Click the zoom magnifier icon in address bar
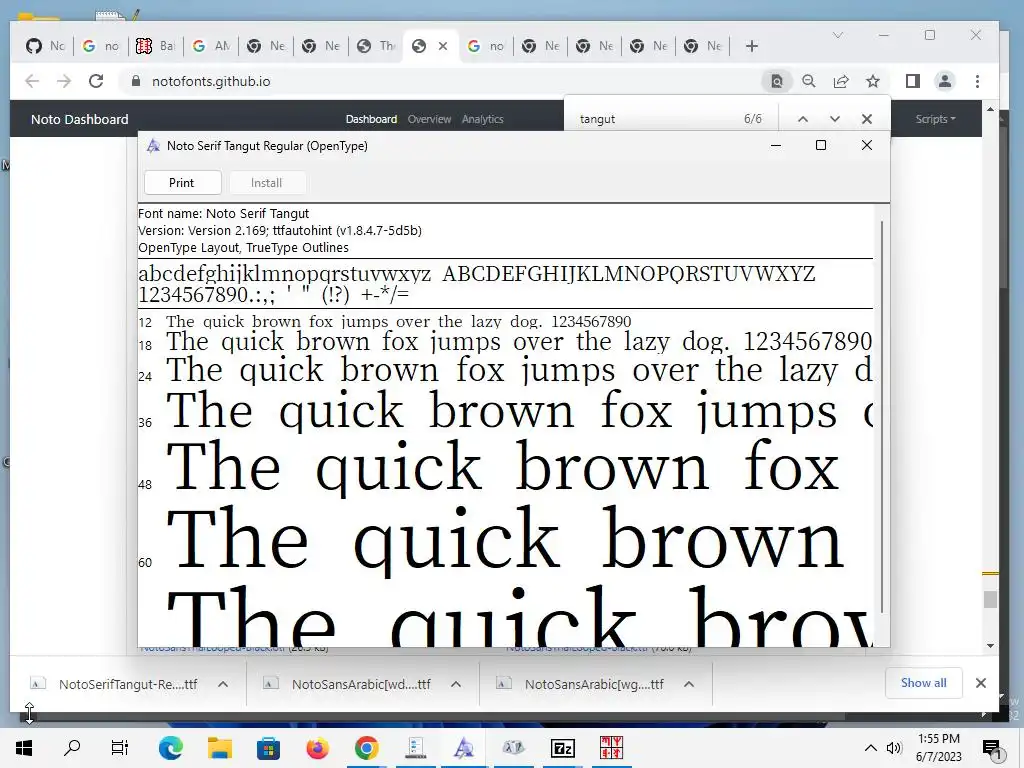The width and height of the screenshot is (1024, 768). coord(808,81)
